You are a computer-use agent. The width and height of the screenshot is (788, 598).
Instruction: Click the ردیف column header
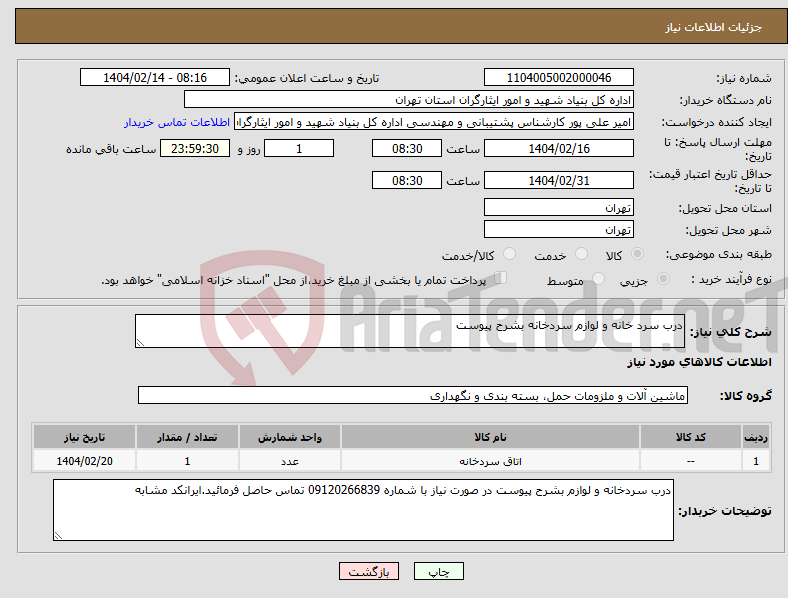pyautogui.click(x=756, y=437)
